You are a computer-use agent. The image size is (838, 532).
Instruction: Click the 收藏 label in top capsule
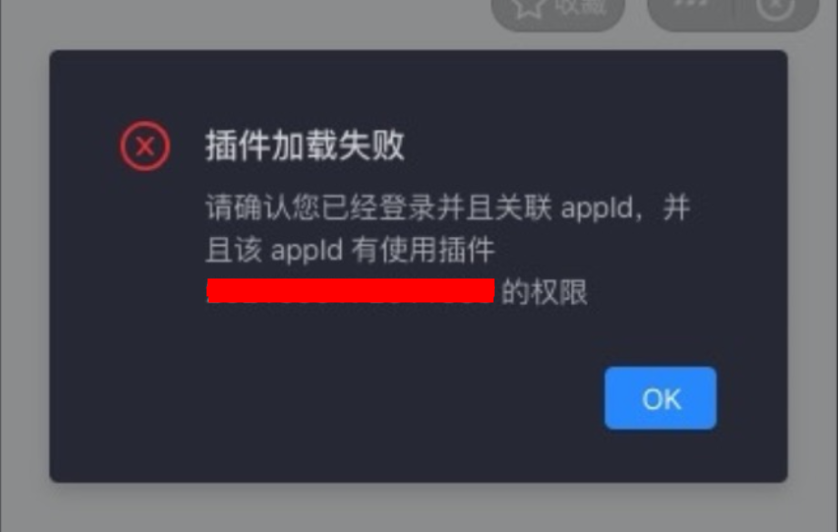tap(580, 6)
